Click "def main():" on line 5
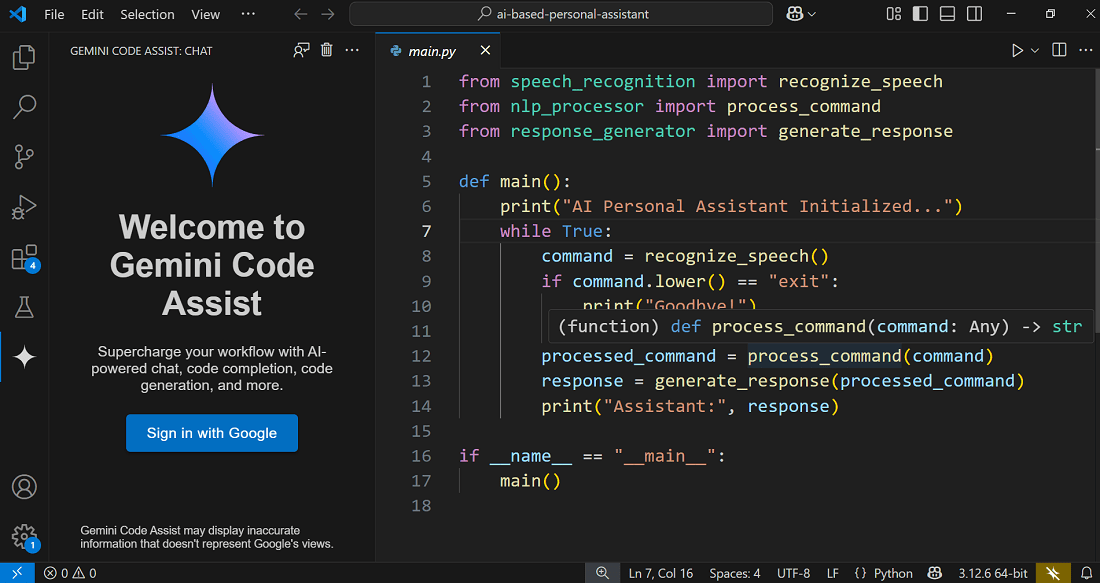Viewport: 1100px width, 583px height. point(516,182)
